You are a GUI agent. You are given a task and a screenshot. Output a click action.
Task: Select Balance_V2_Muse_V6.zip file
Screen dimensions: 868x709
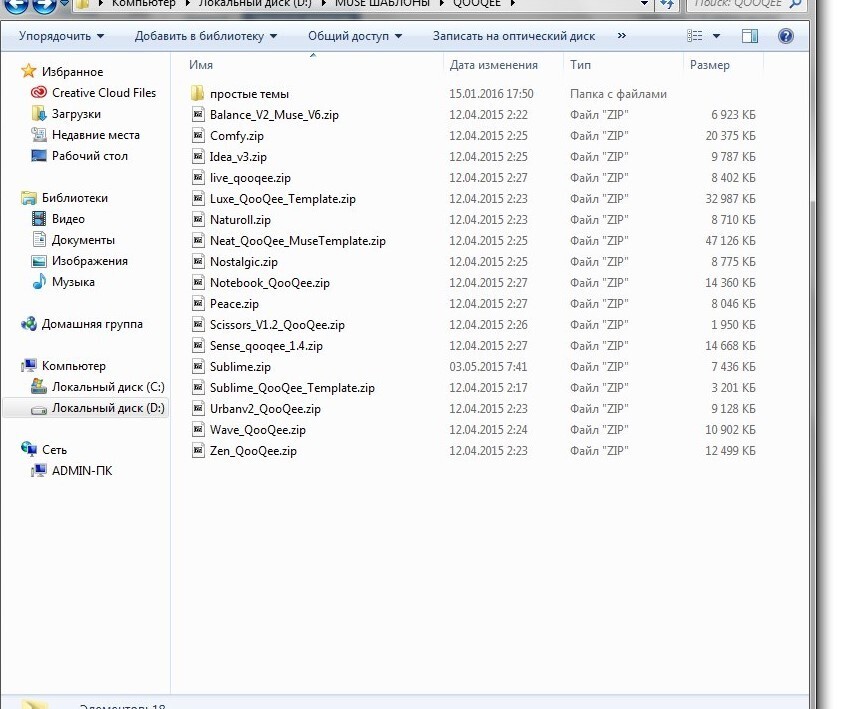[x=274, y=115]
